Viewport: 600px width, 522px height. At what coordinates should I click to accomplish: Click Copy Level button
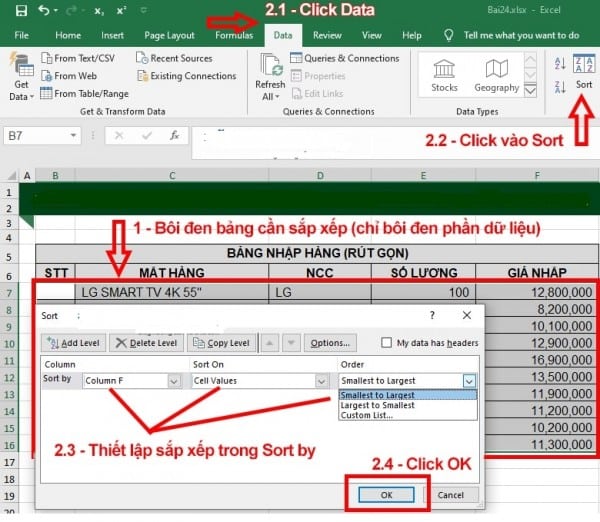point(222,343)
